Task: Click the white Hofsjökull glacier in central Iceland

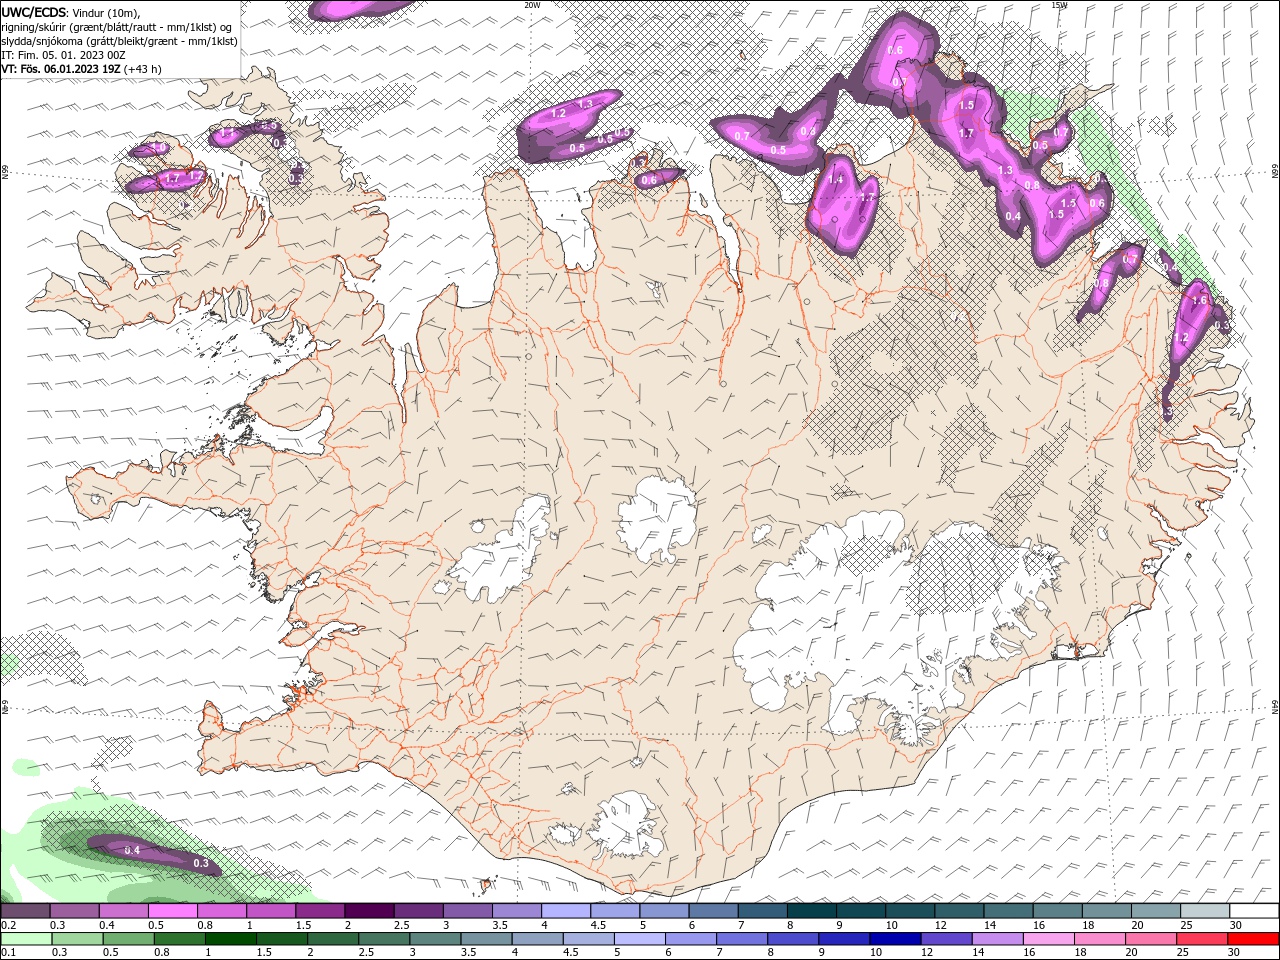Action: 658,518
